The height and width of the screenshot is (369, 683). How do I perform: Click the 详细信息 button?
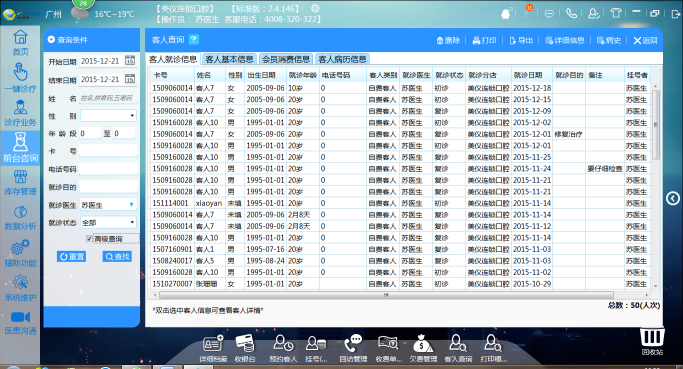[565, 41]
